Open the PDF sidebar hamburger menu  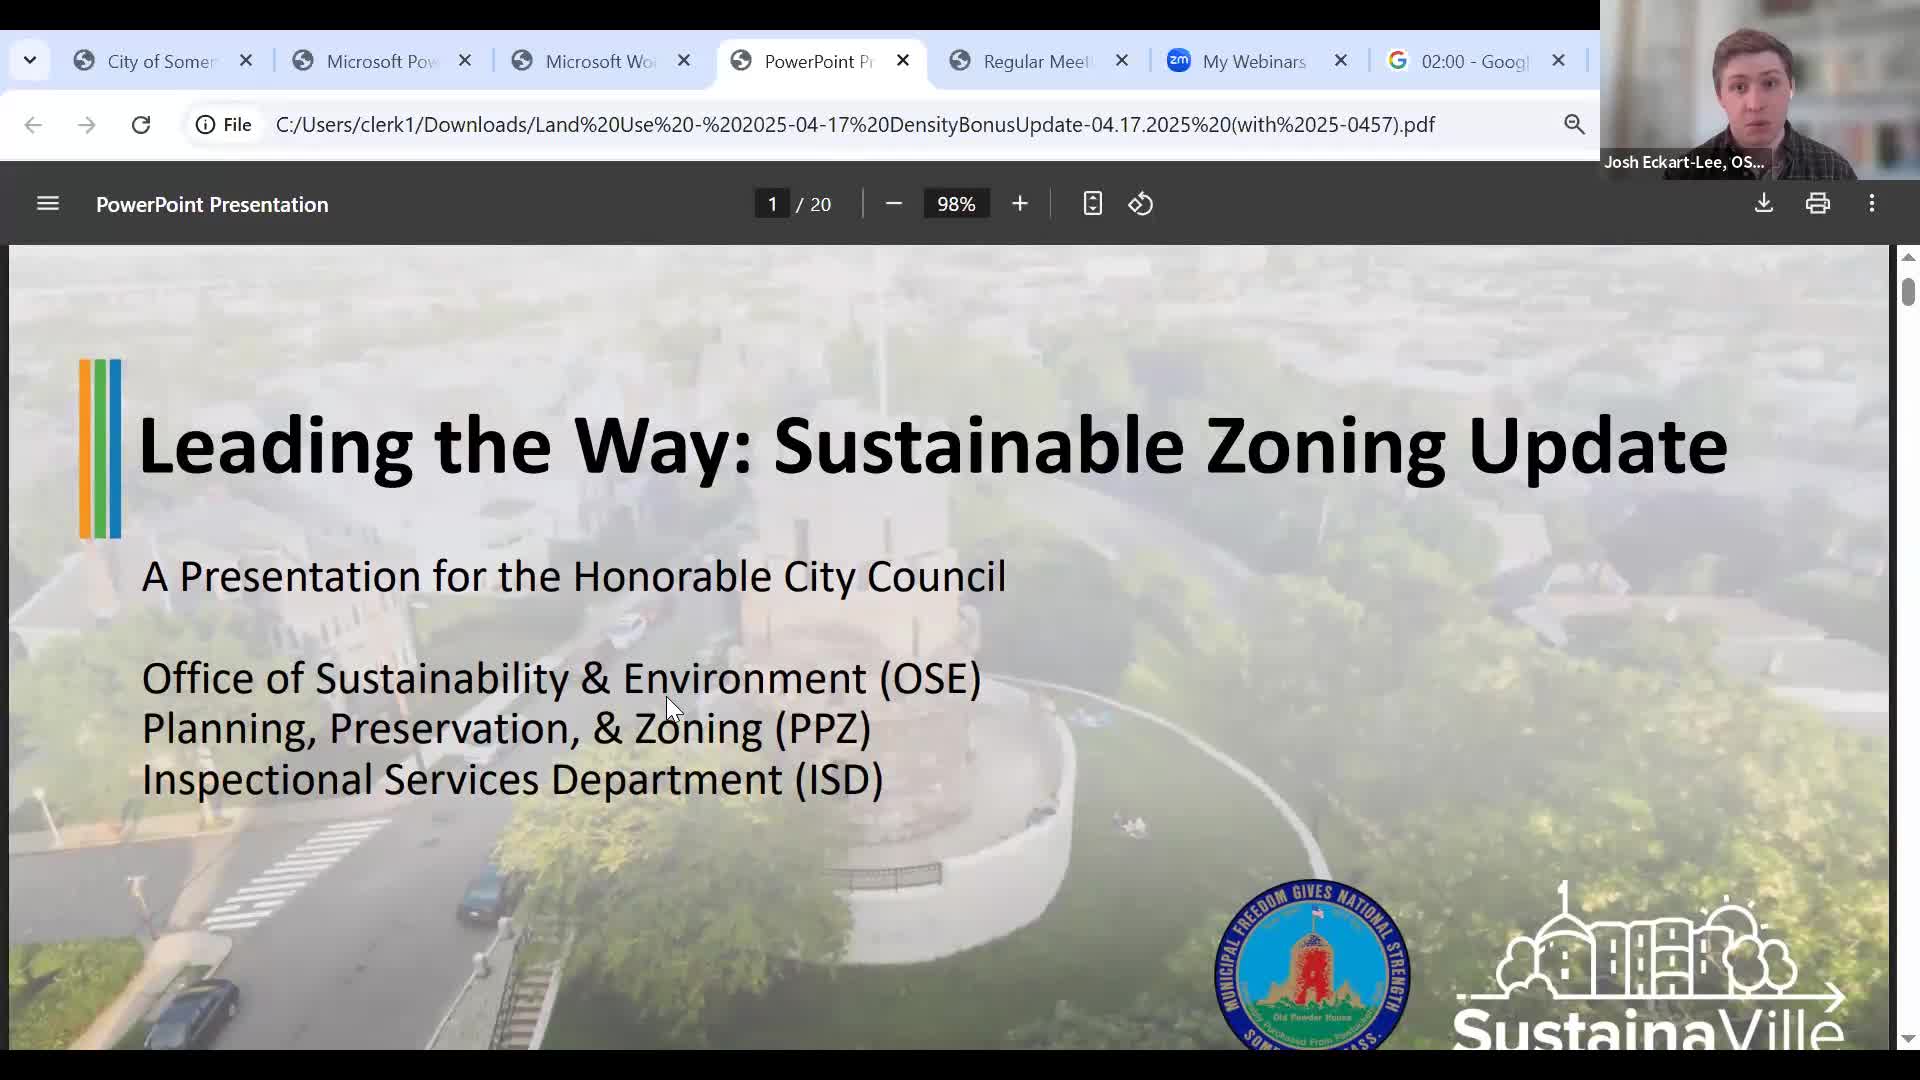(48, 204)
